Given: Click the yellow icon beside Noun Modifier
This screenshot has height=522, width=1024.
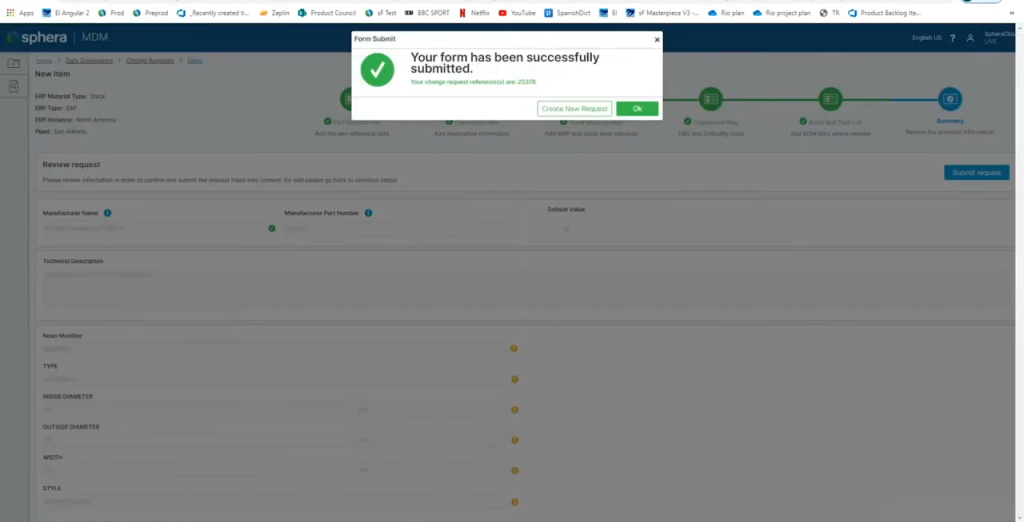Looking at the screenshot, I should pos(514,349).
